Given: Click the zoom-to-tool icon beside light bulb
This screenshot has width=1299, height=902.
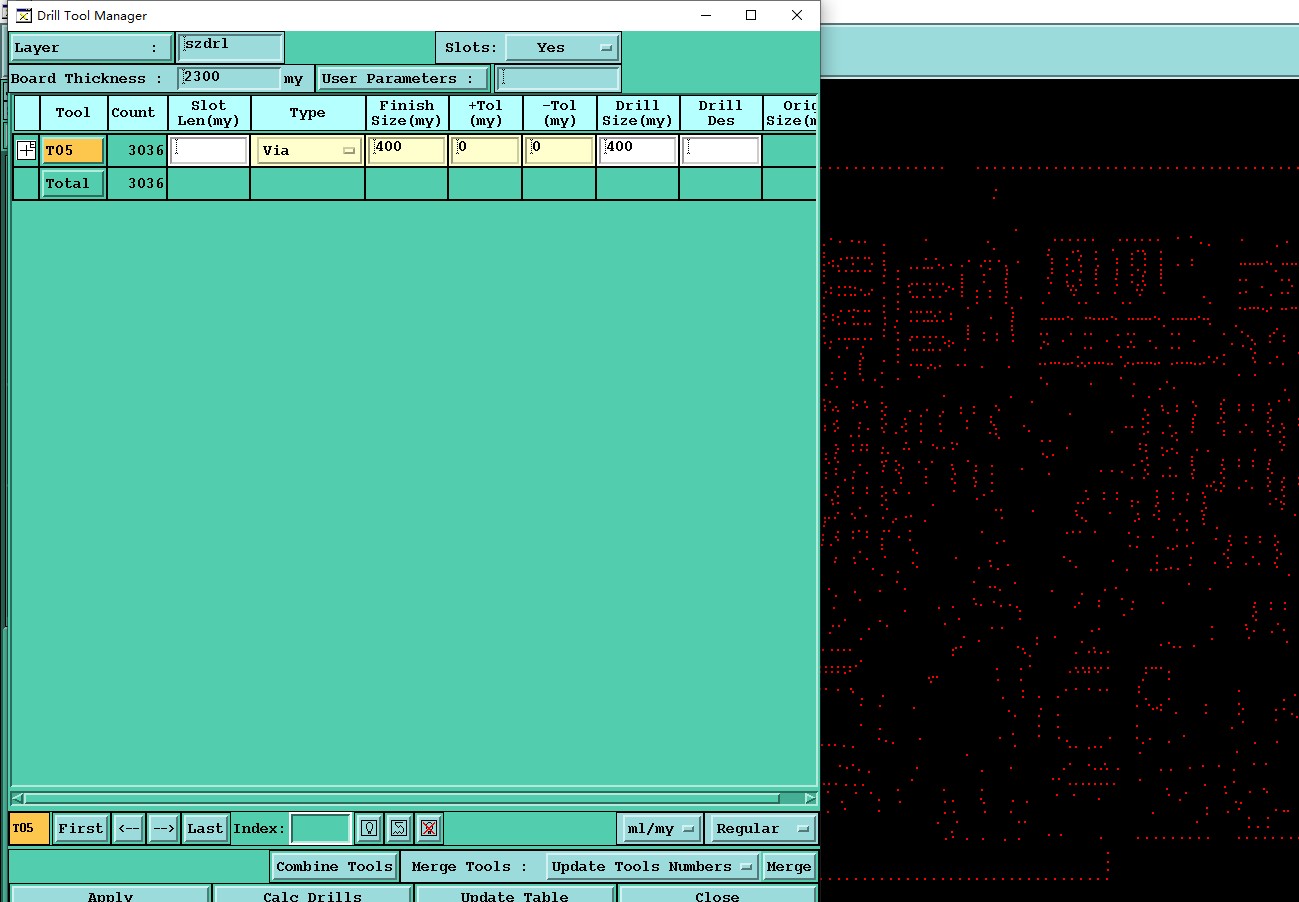Looking at the screenshot, I should coord(399,828).
